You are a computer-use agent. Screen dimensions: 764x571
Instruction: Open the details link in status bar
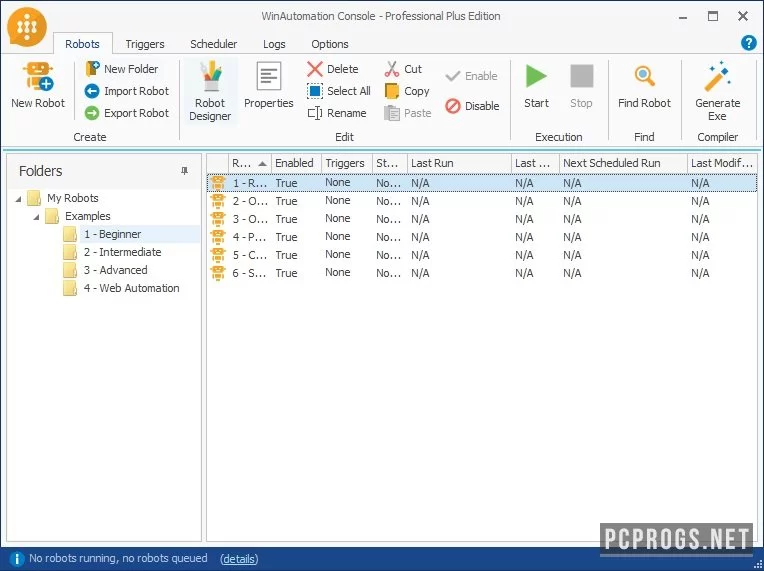(x=239, y=559)
